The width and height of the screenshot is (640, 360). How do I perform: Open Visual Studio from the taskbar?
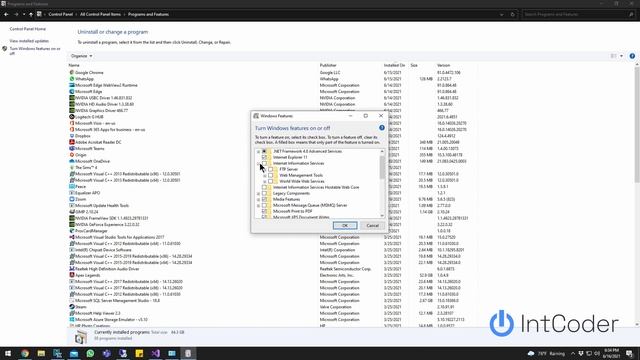tap(156, 353)
